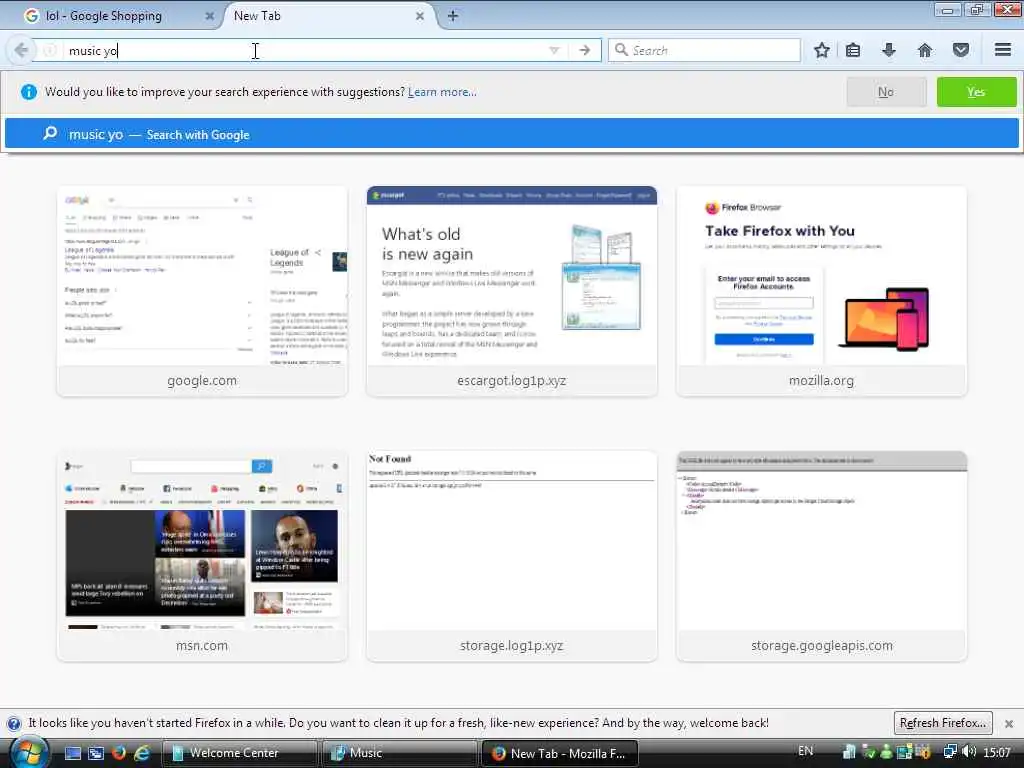Switch to Welcome Center taskbar window

pyautogui.click(x=239, y=753)
